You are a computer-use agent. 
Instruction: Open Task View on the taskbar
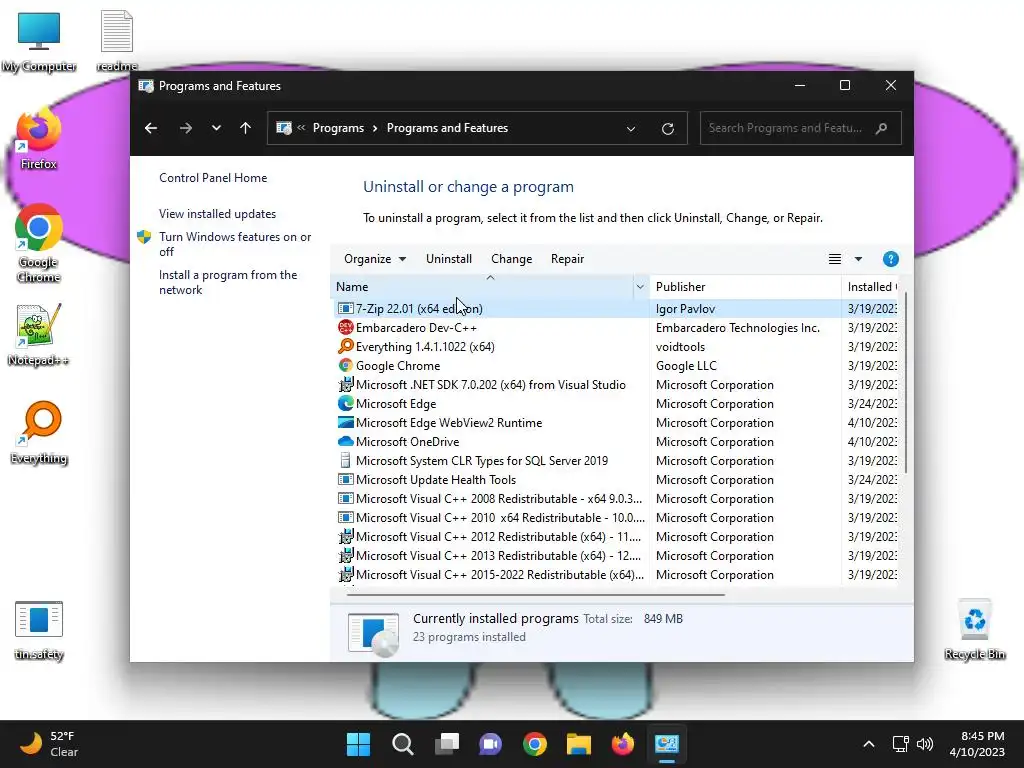447,744
